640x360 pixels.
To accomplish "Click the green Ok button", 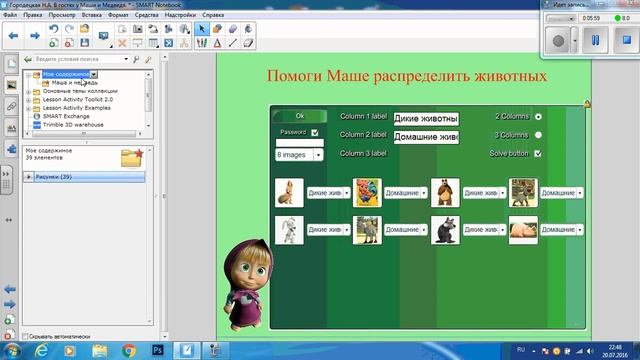I will [x=300, y=116].
